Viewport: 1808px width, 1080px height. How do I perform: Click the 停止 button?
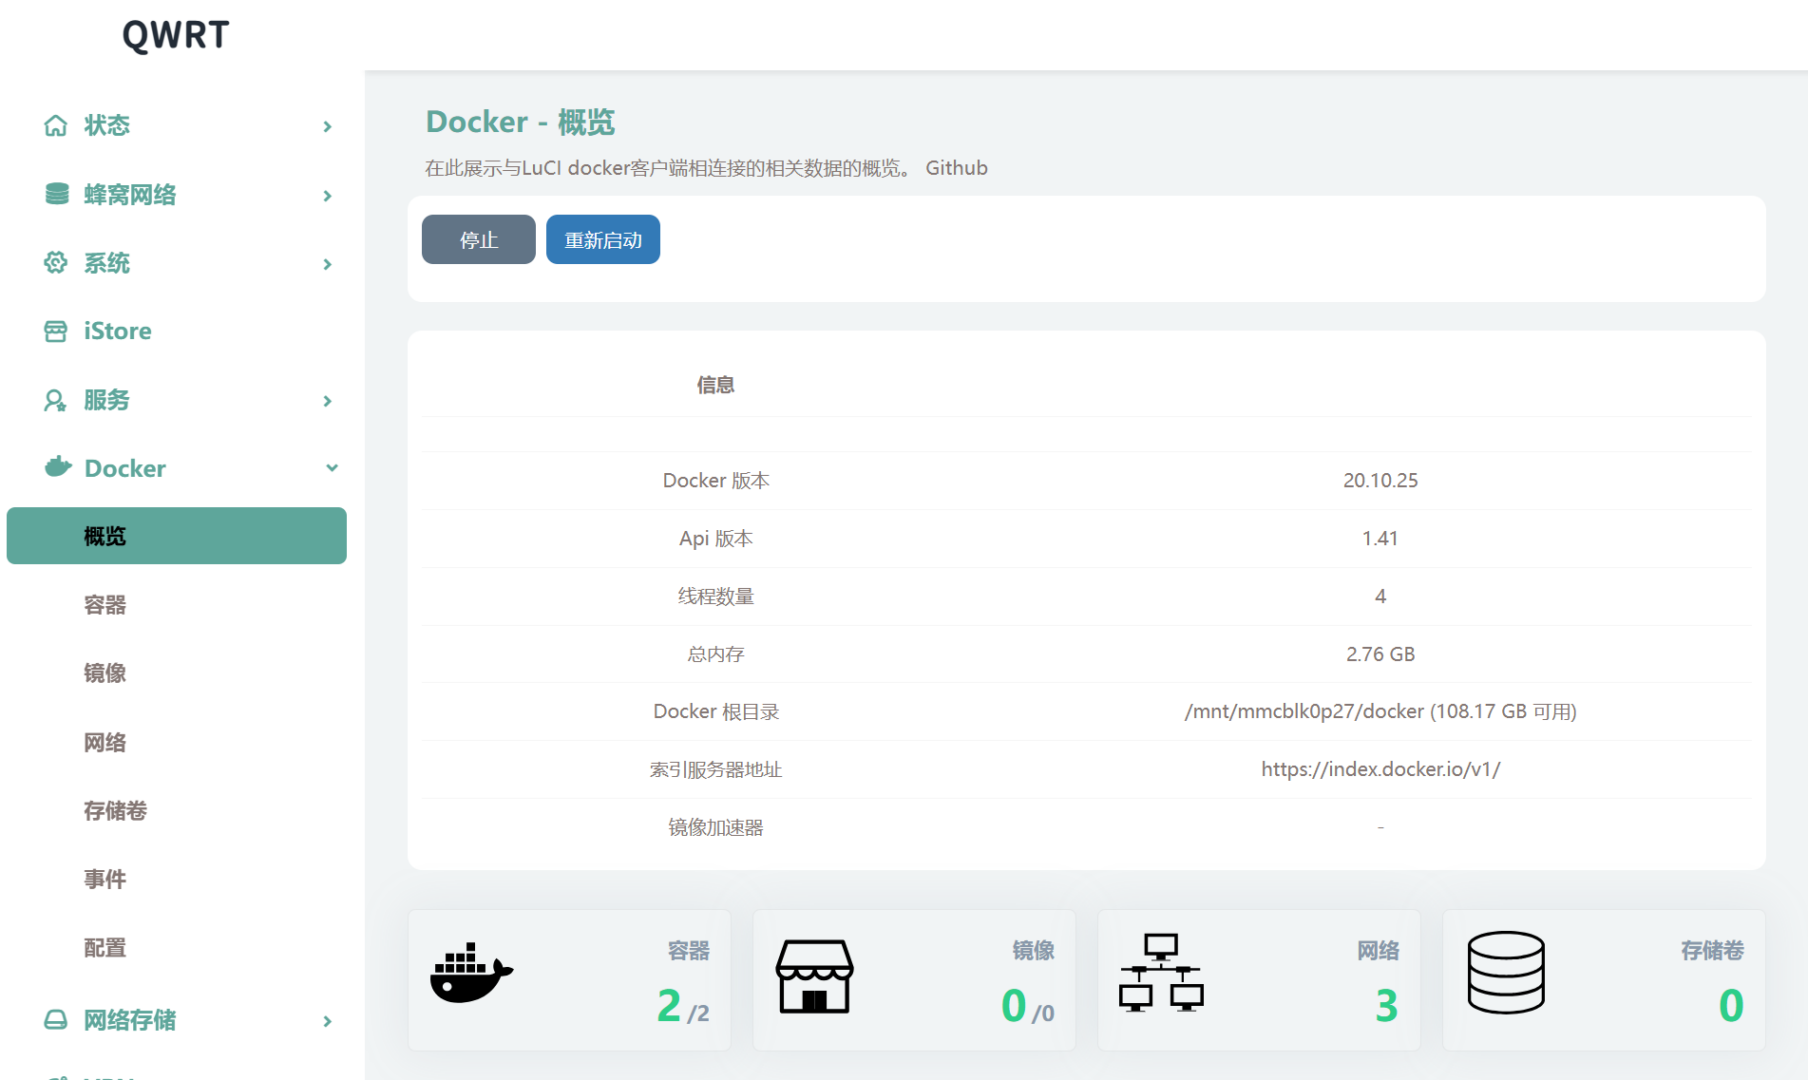point(479,239)
